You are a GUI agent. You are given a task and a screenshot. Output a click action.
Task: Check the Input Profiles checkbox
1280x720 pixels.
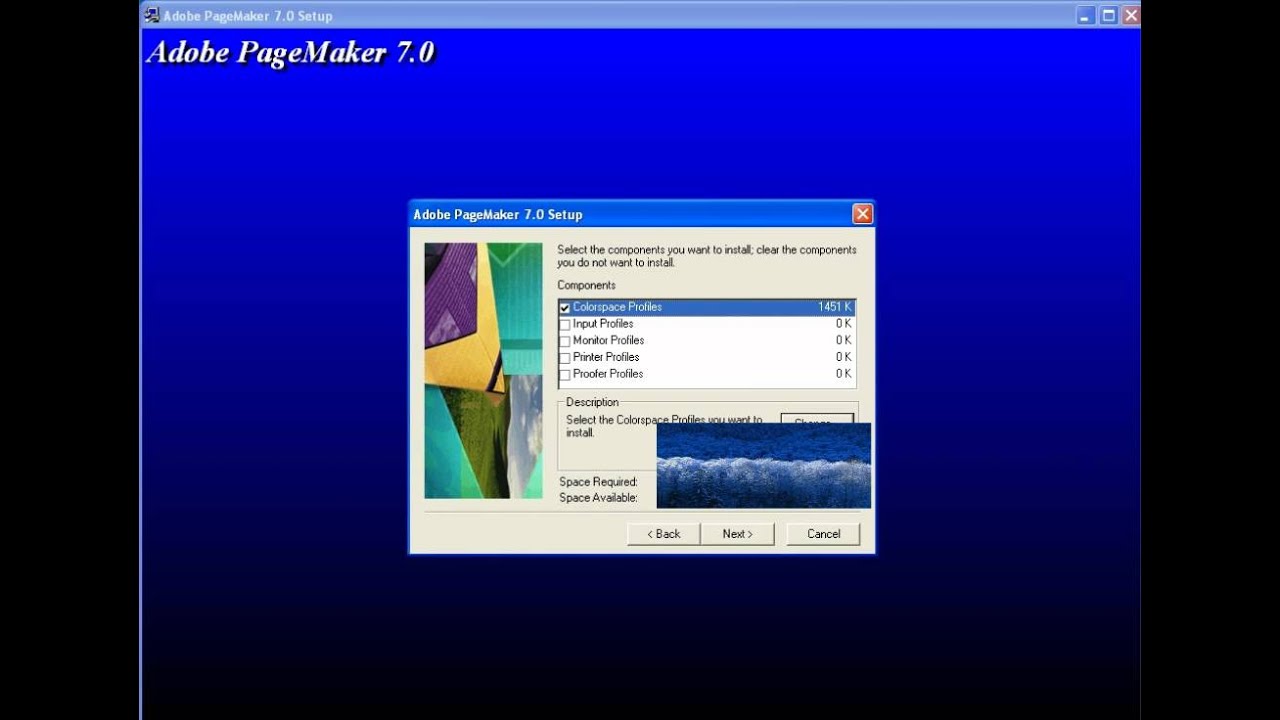coord(565,325)
